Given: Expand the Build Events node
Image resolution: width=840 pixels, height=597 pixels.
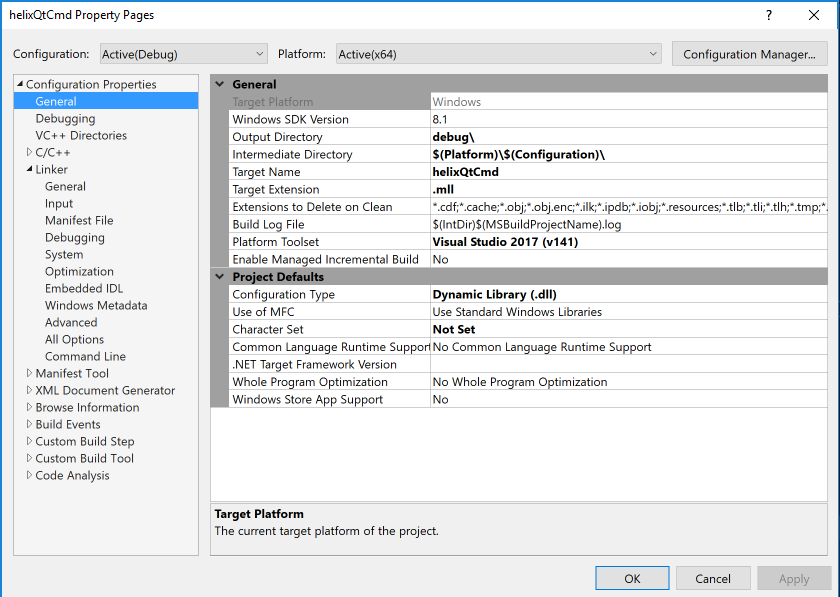Looking at the screenshot, I should (x=28, y=424).
